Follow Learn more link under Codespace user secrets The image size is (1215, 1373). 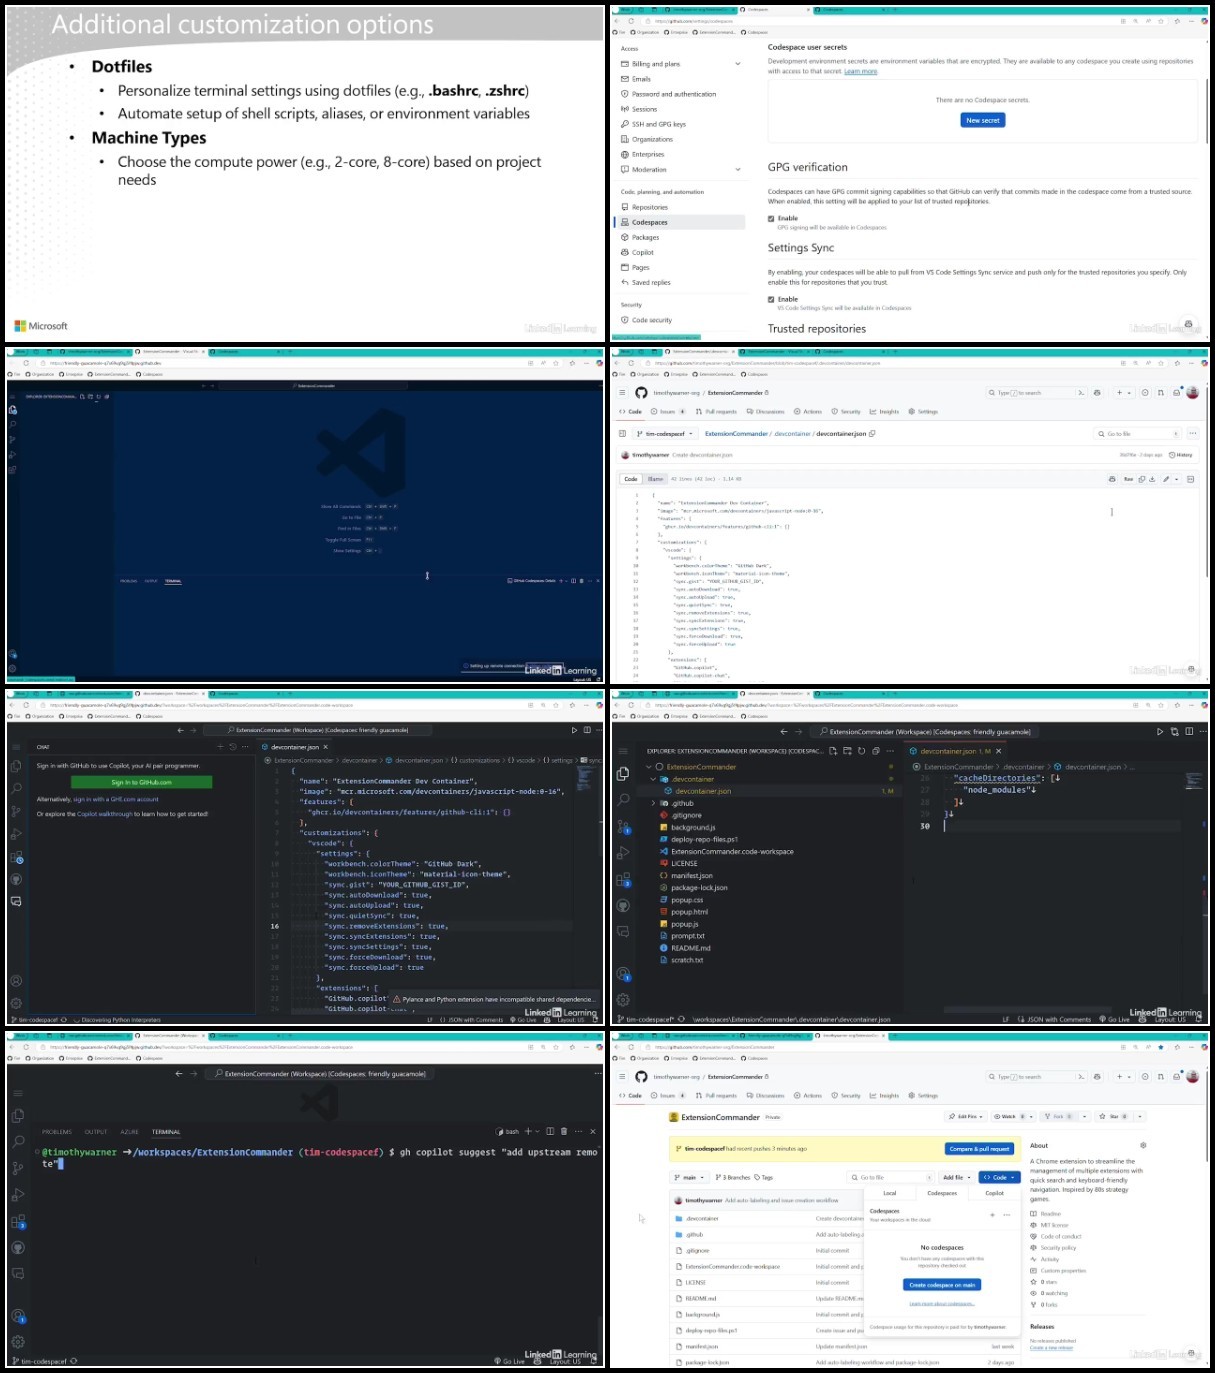(x=861, y=71)
